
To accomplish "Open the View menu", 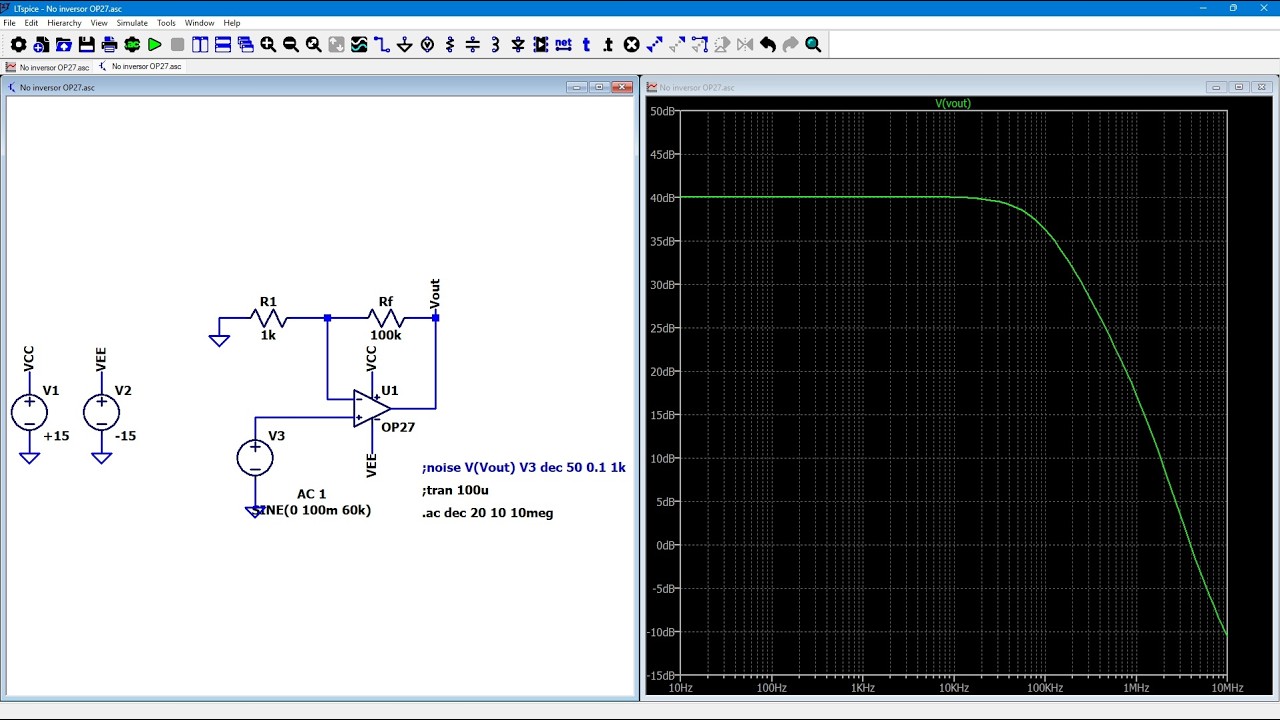I will pos(99,23).
